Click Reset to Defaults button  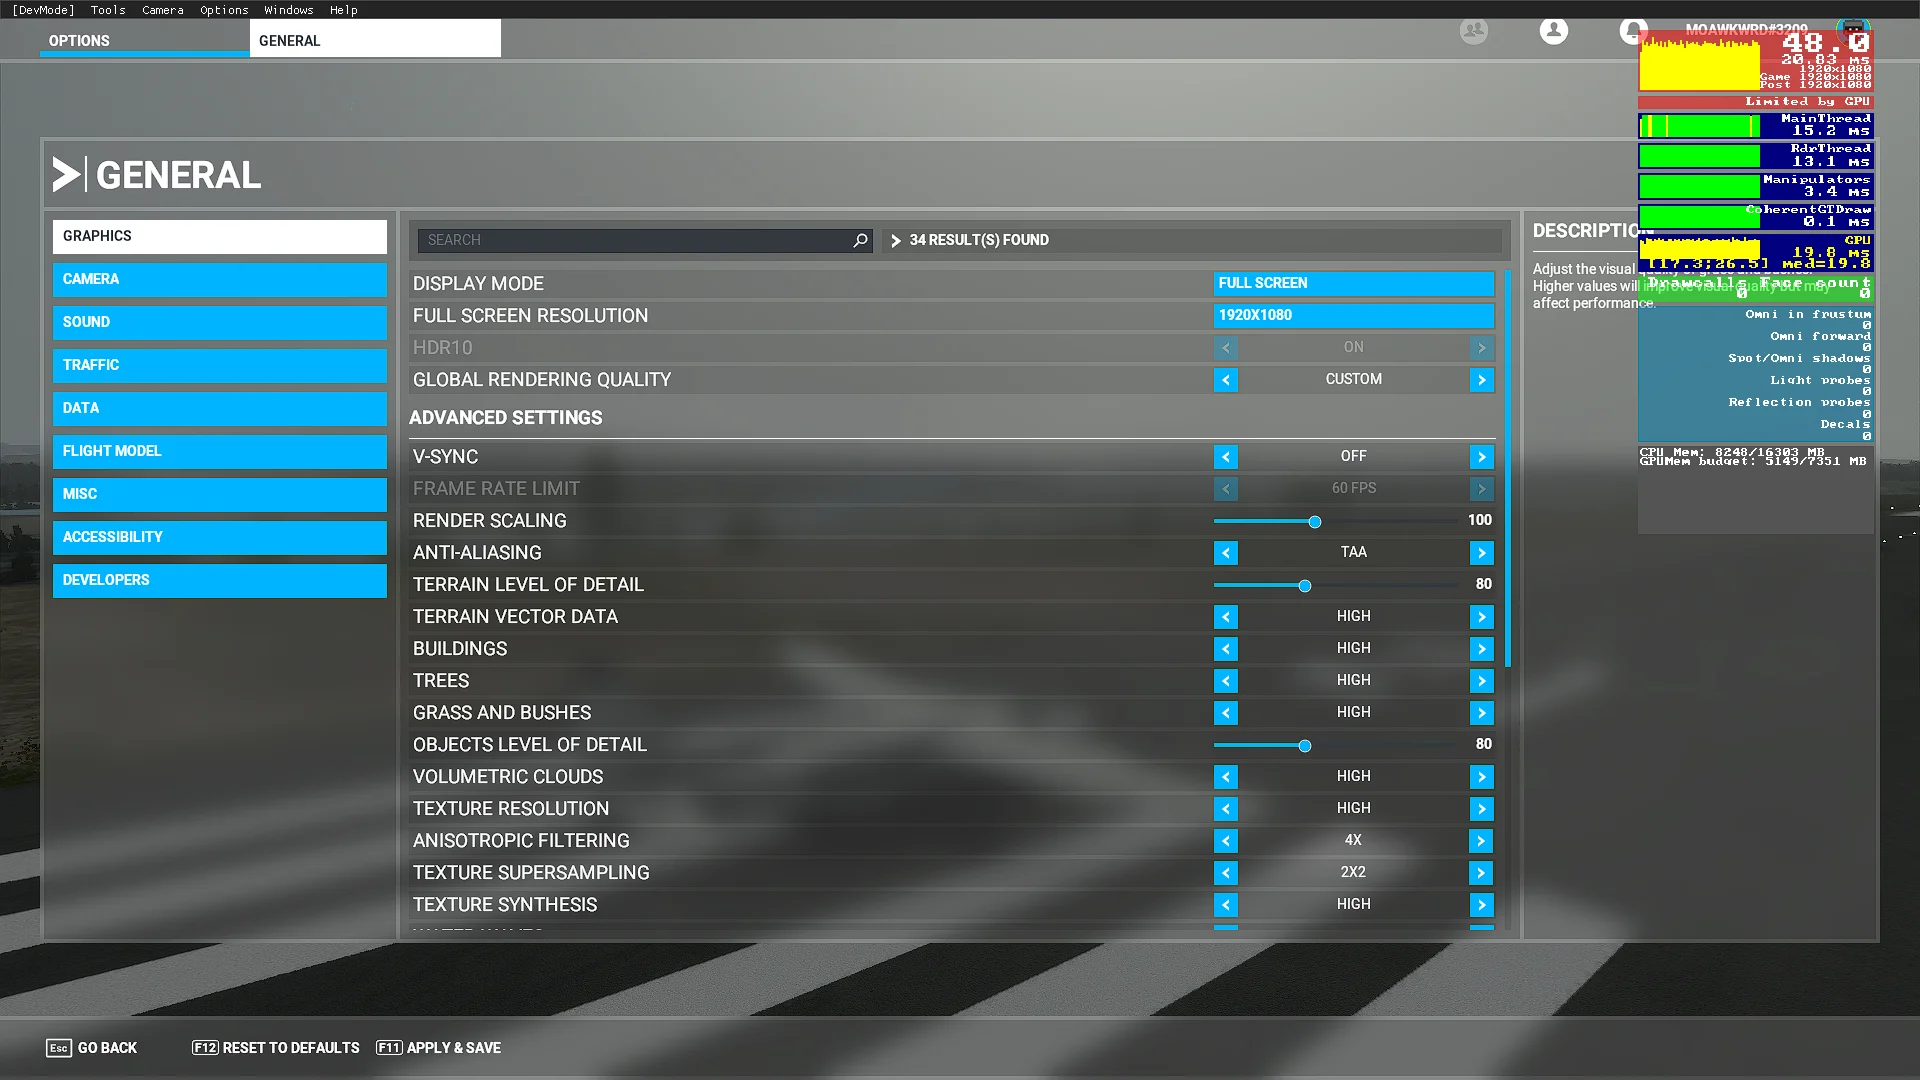click(276, 1048)
